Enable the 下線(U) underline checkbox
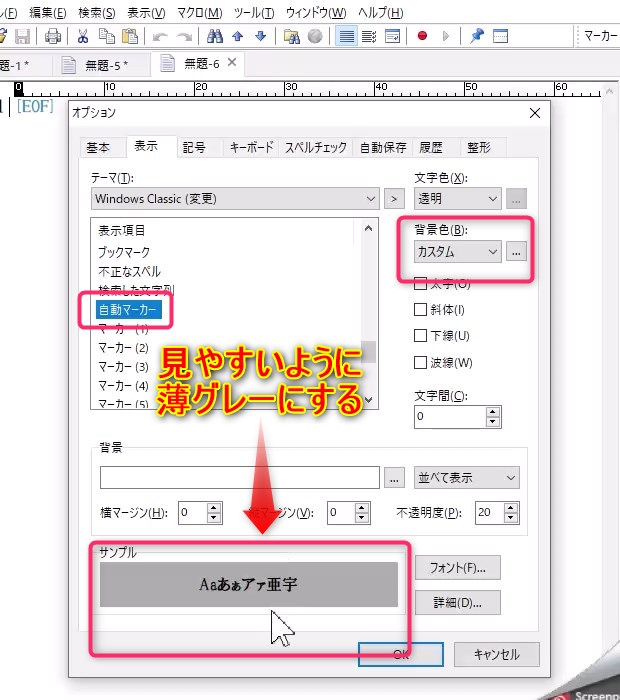This screenshot has width=620, height=700. coord(420,335)
